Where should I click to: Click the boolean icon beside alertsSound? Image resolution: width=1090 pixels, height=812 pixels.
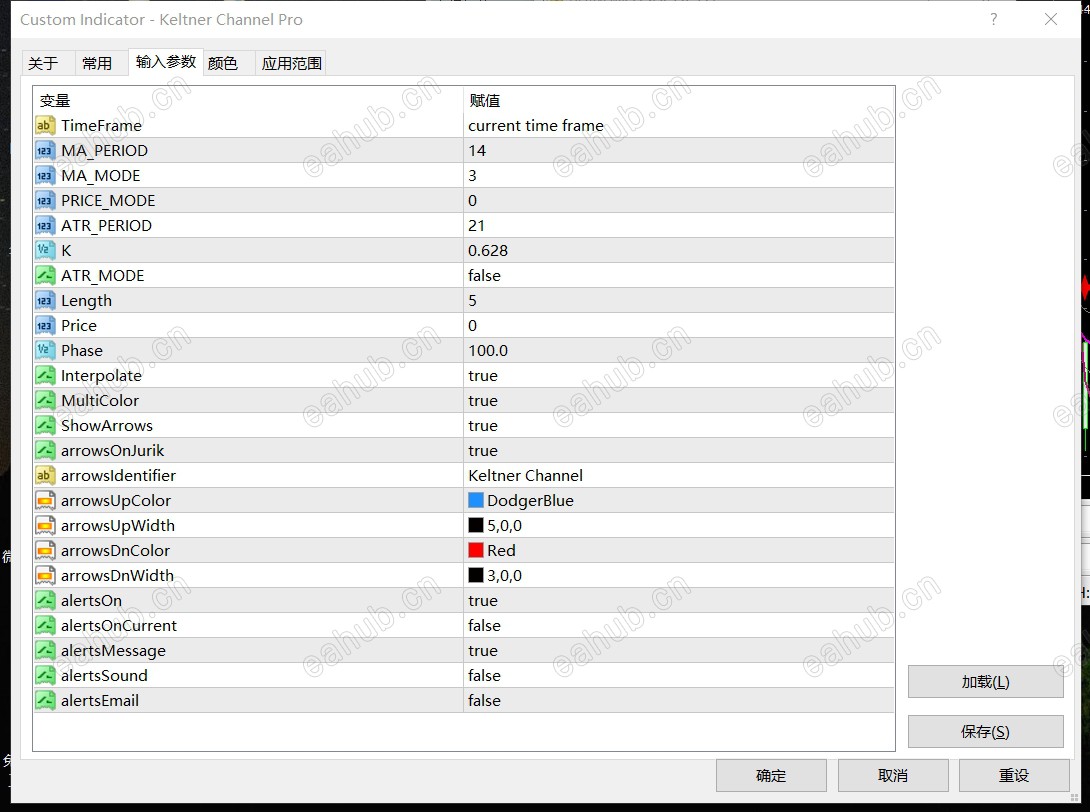(44, 676)
